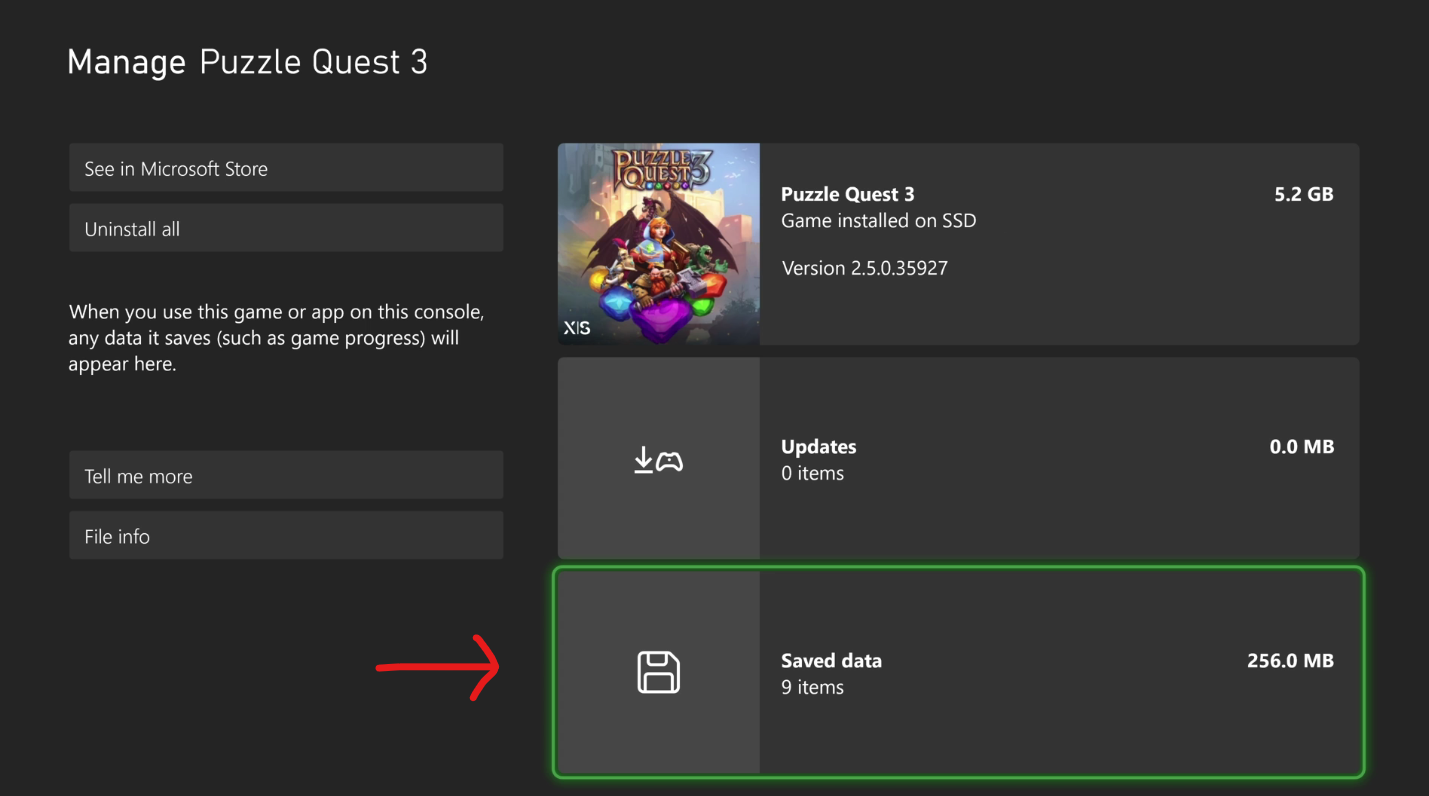Click the Saved data floppy disk icon

(x=659, y=672)
